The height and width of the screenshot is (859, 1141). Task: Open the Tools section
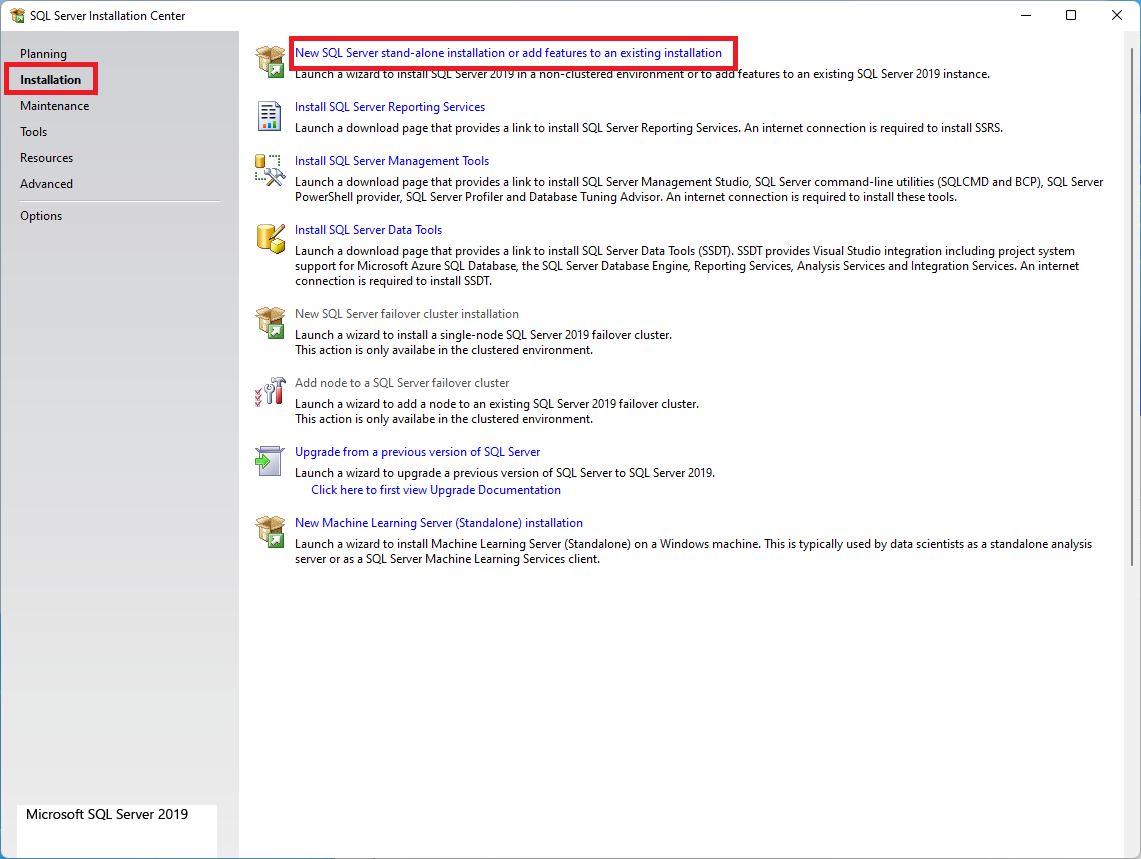point(33,132)
